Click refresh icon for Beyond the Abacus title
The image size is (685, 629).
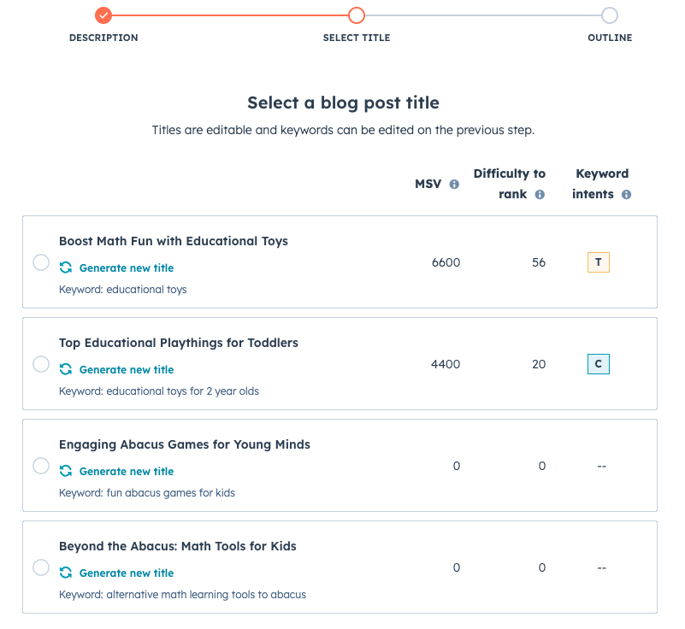(x=66, y=573)
